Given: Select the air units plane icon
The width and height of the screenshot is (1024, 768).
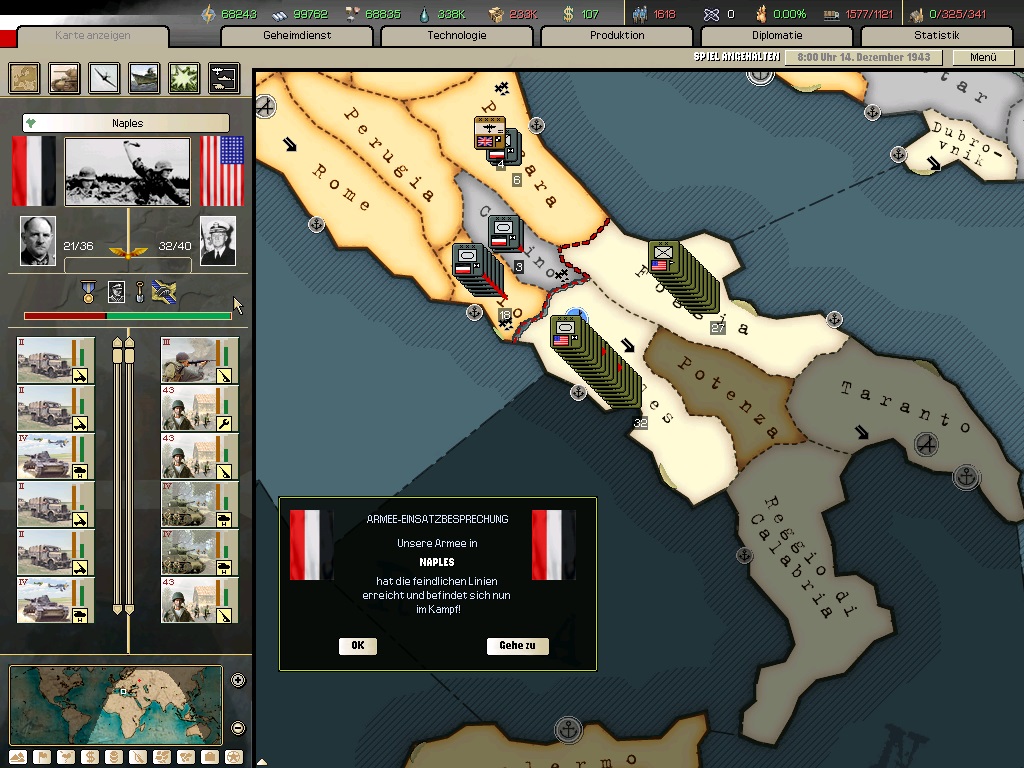Looking at the screenshot, I should 104,78.
